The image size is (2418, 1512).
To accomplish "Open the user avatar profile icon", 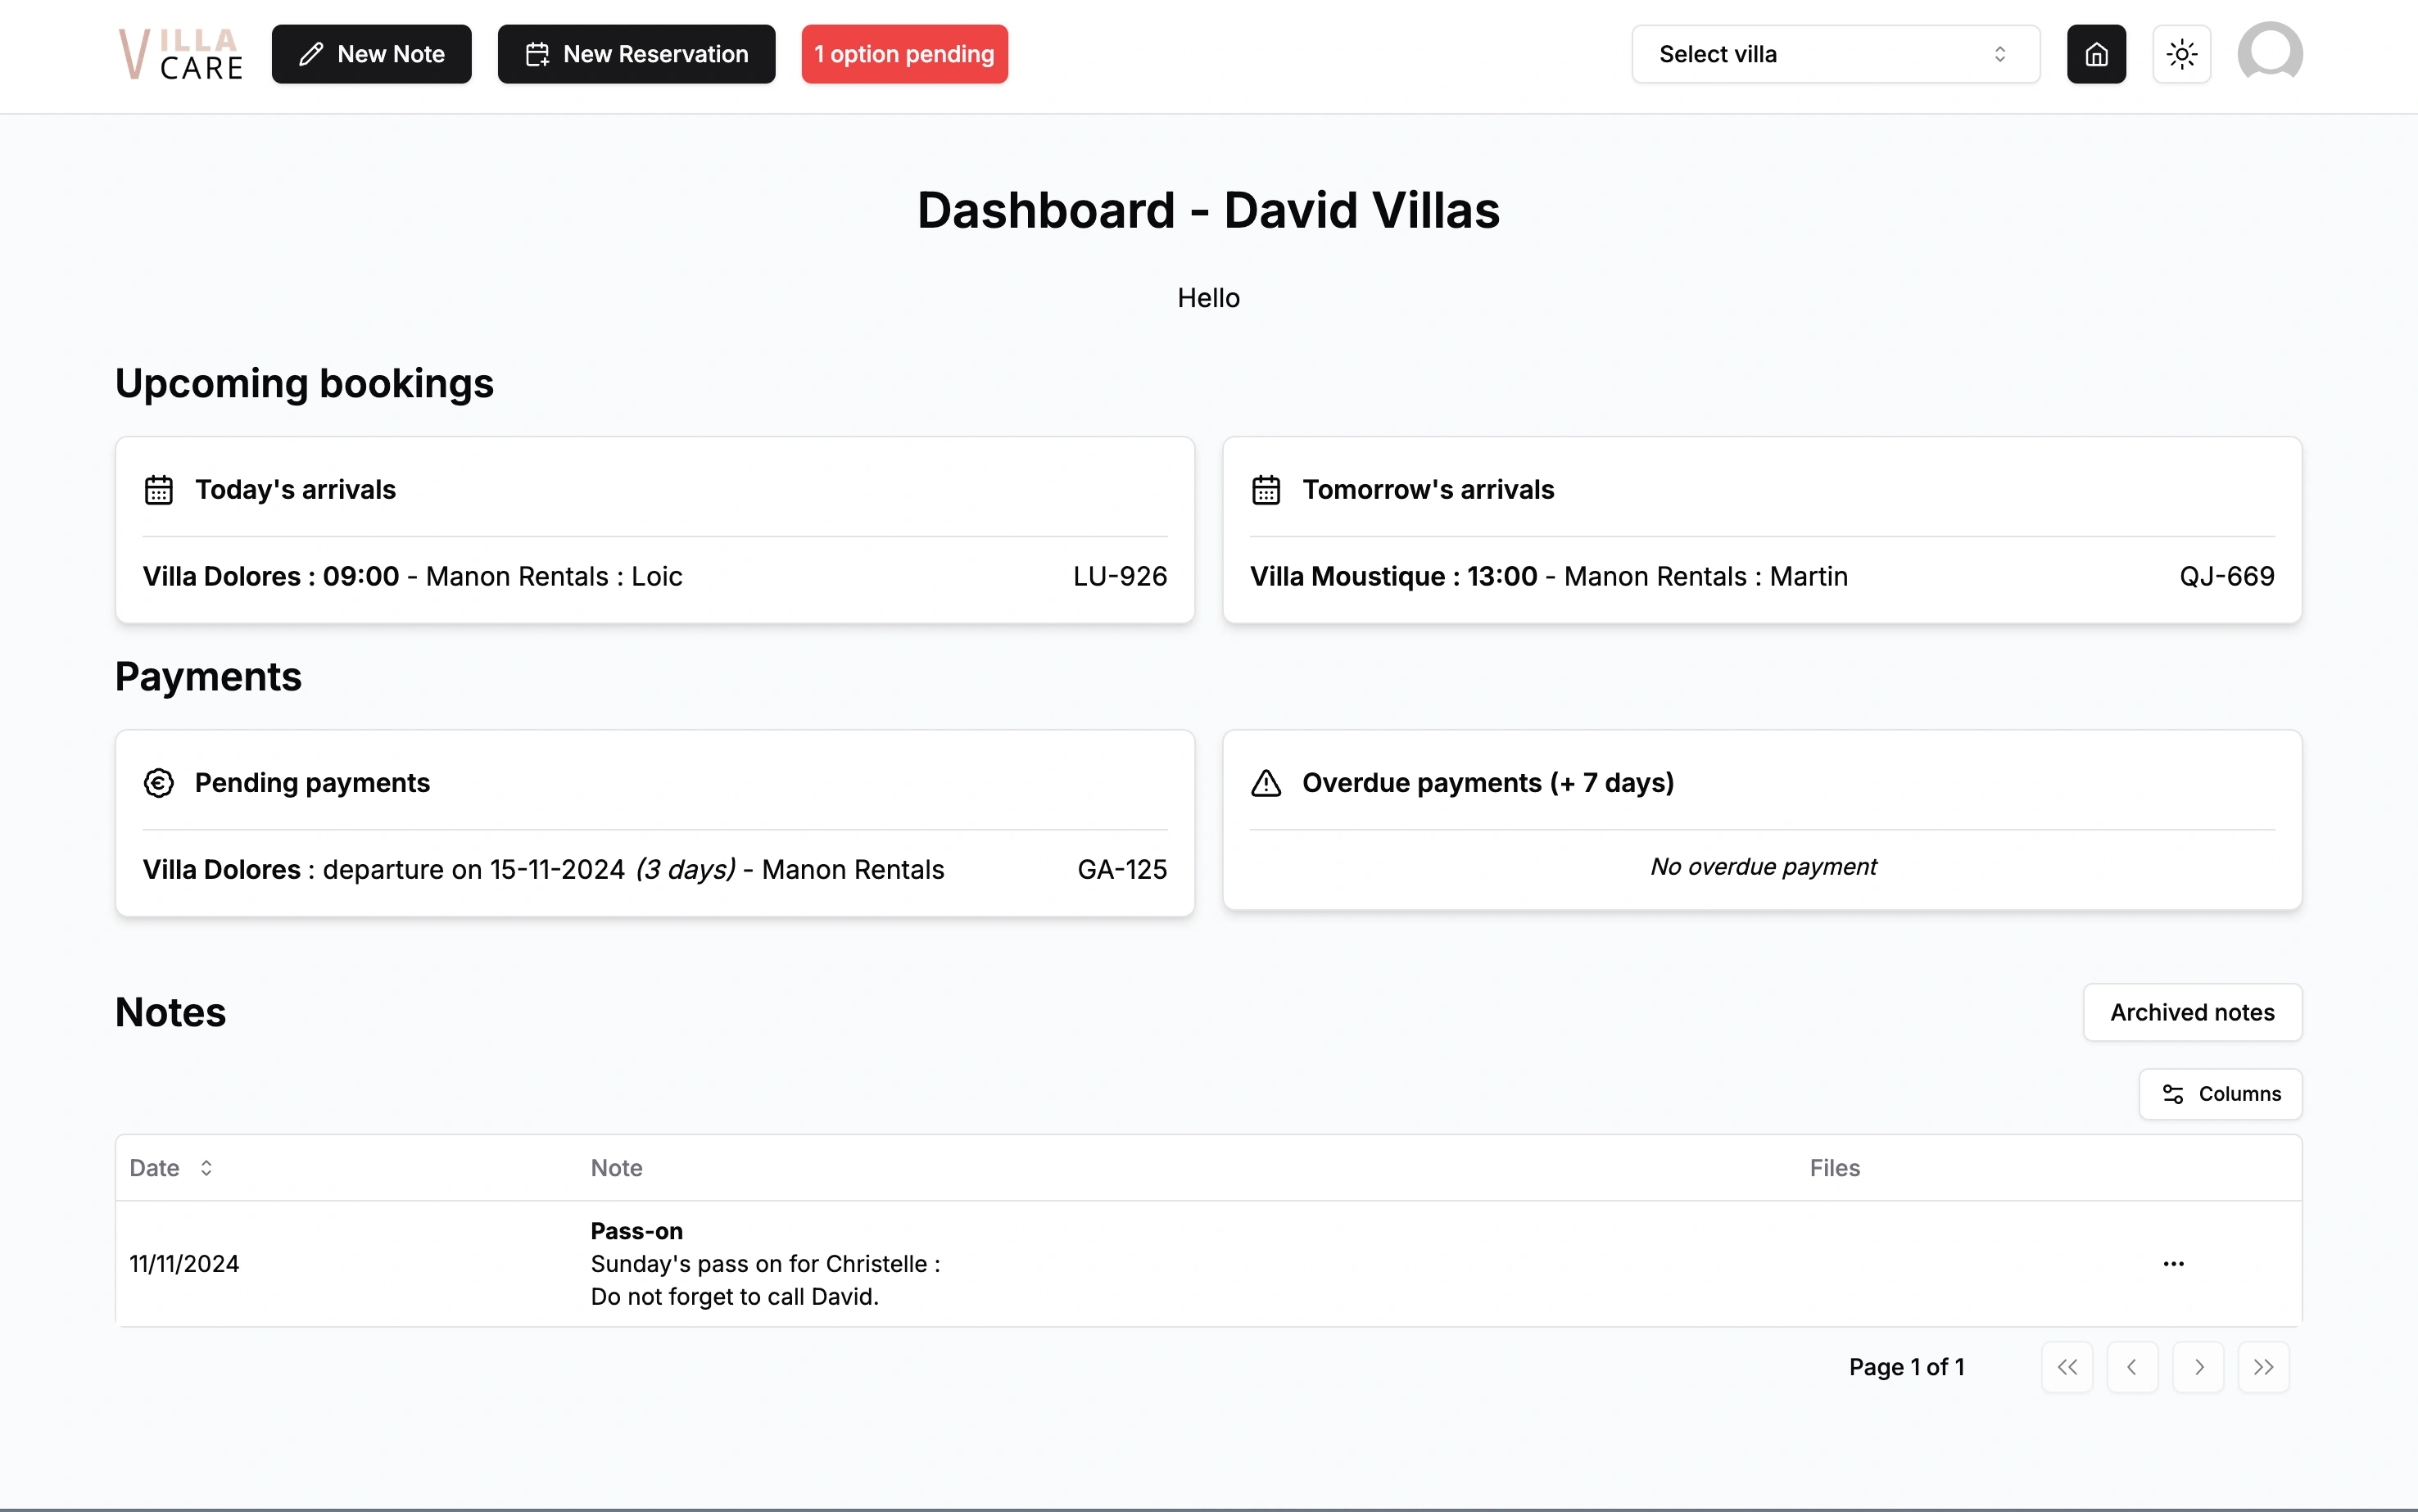I will [x=2269, y=51].
